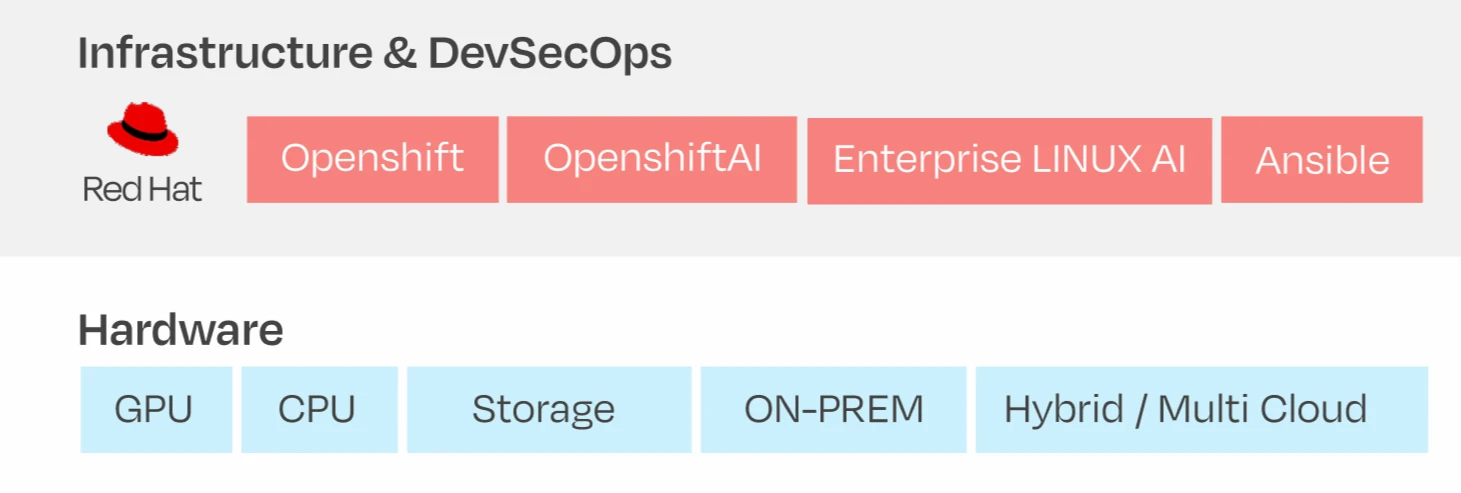
Task: Click the Hardware section heading
Action: (x=181, y=329)
